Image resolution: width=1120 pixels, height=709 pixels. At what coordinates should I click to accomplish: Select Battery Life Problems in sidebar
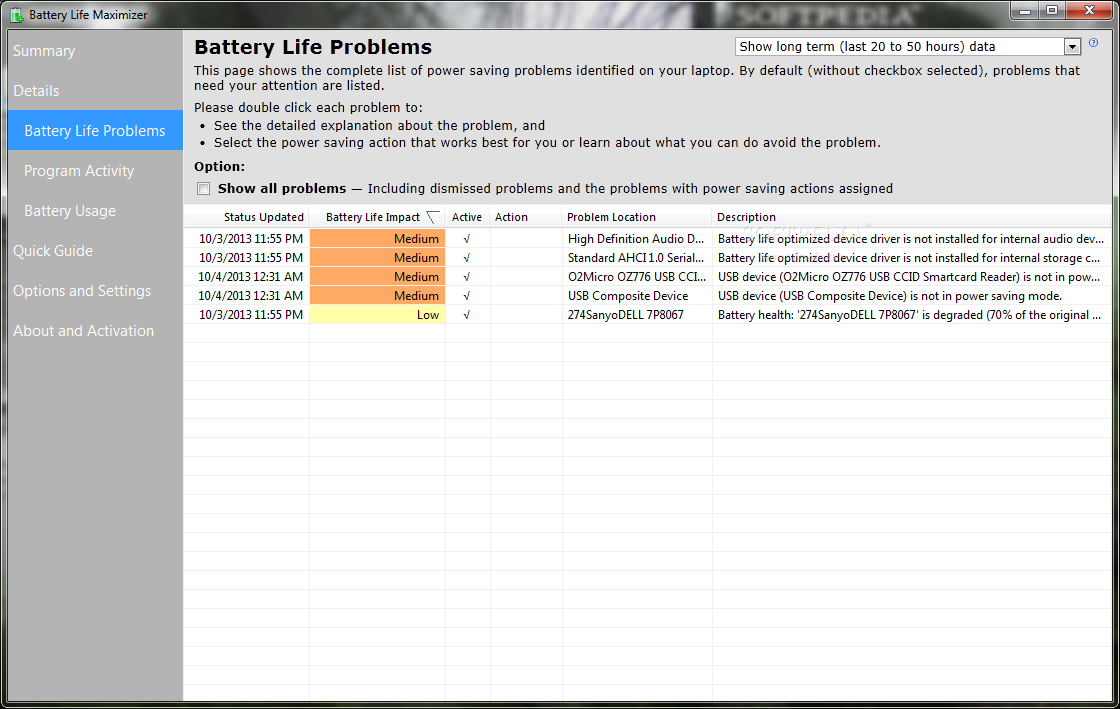click(95, 131)
